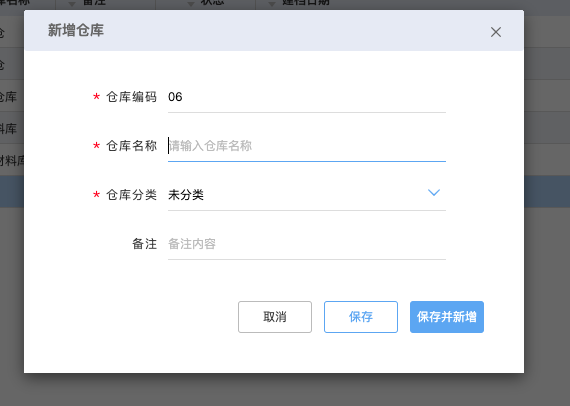Focus the 仓库名称 input field

point(306,146)
